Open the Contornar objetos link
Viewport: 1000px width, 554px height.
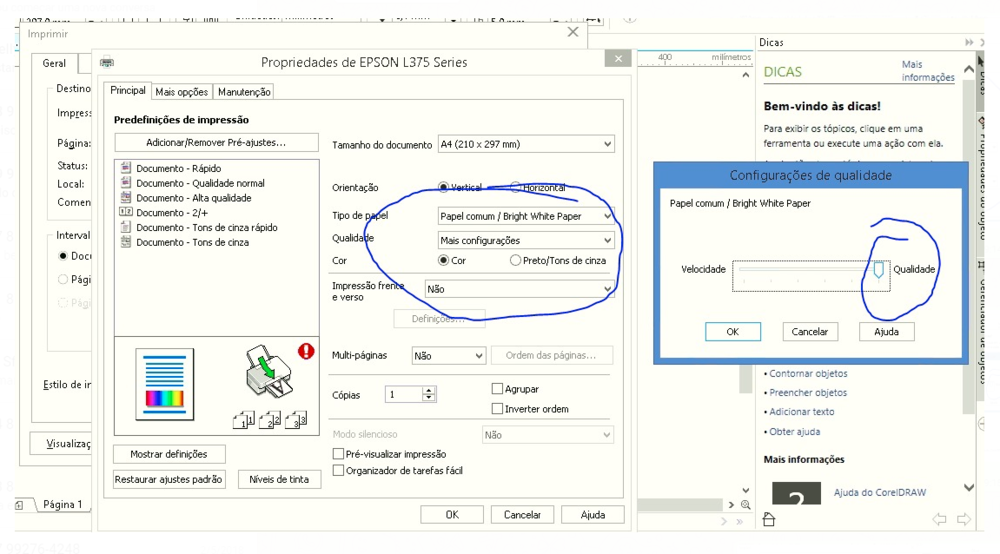pos(808,374)
